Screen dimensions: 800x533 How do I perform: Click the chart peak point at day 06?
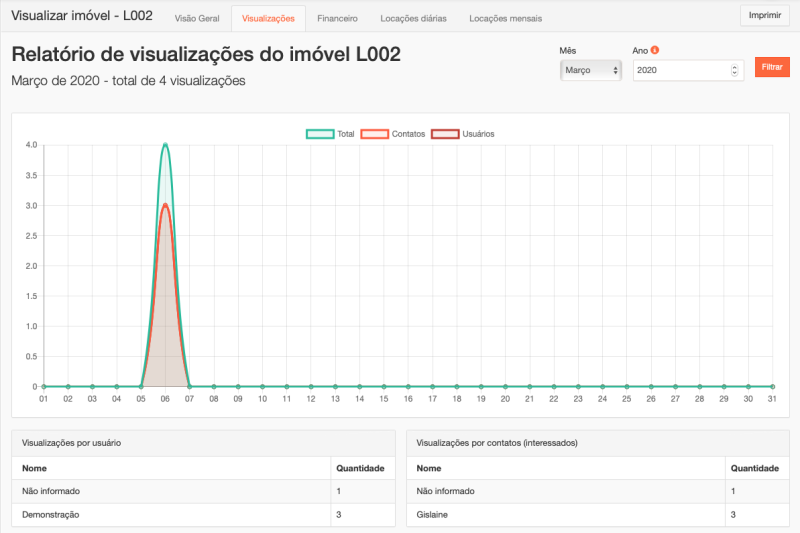(x=165, y=145)
